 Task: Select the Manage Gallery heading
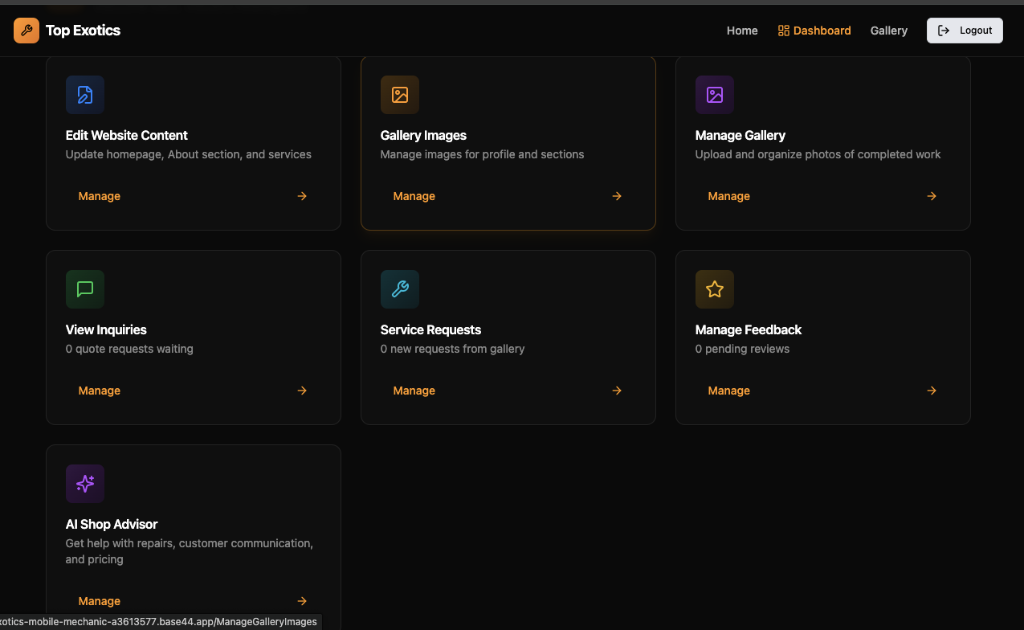click(740, 135)
